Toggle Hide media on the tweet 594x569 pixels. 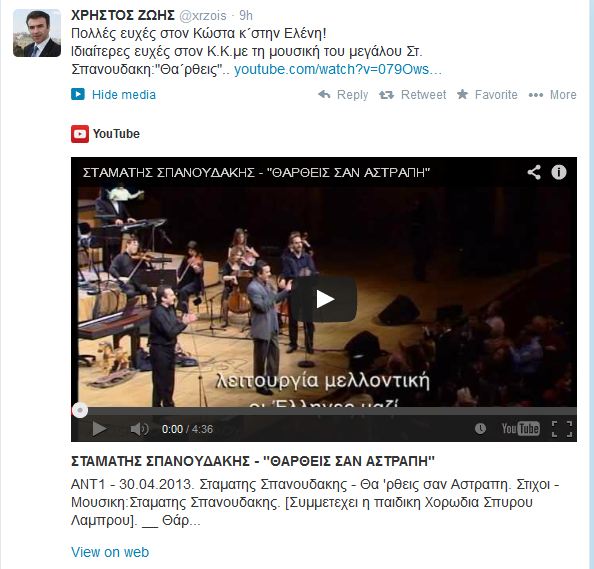coord(113,94)
